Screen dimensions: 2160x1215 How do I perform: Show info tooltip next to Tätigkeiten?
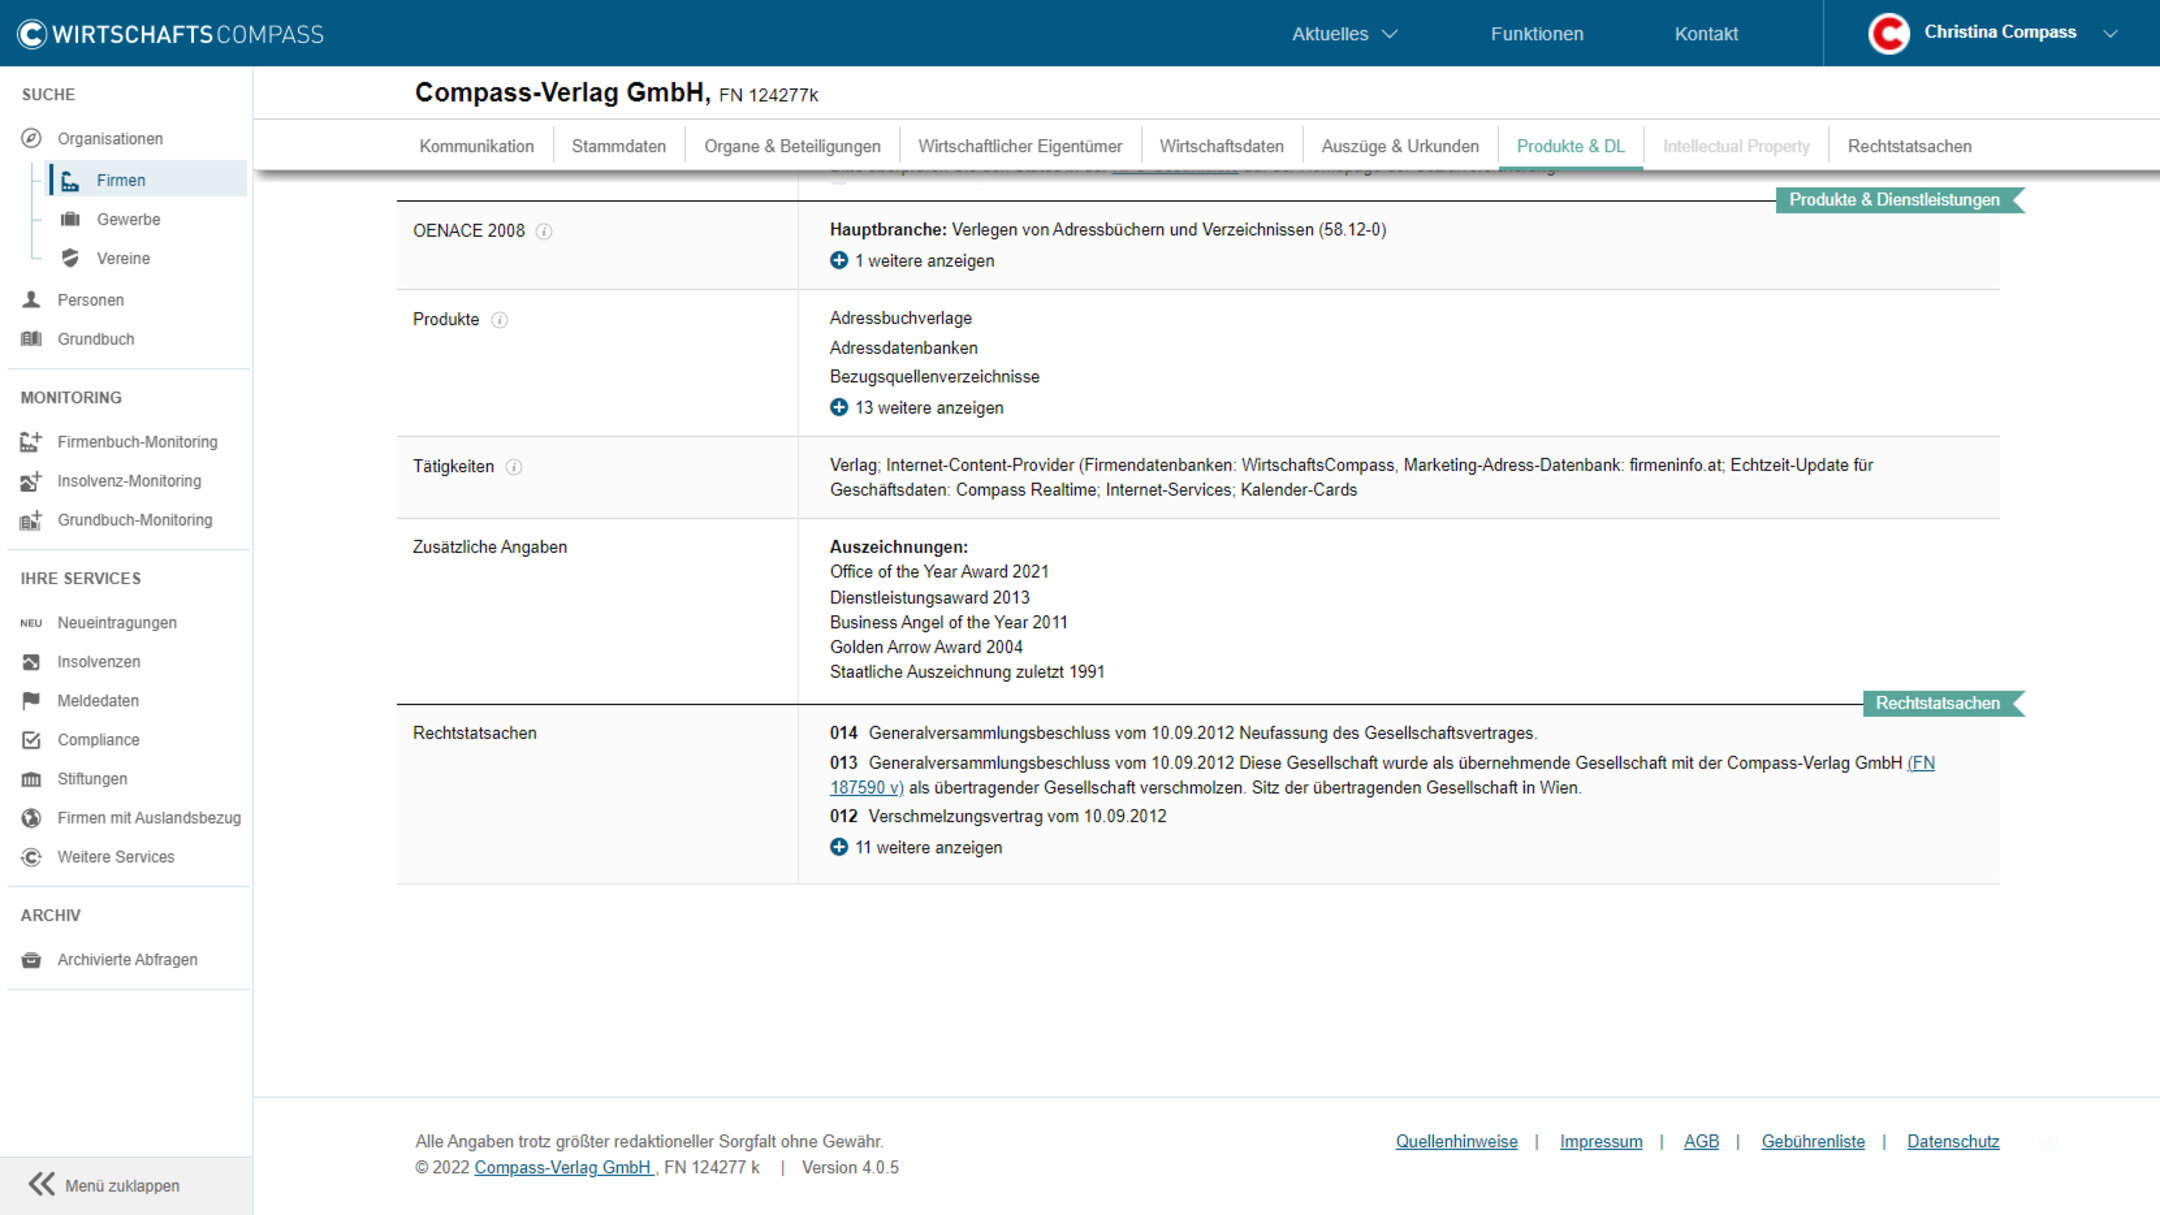515,466
